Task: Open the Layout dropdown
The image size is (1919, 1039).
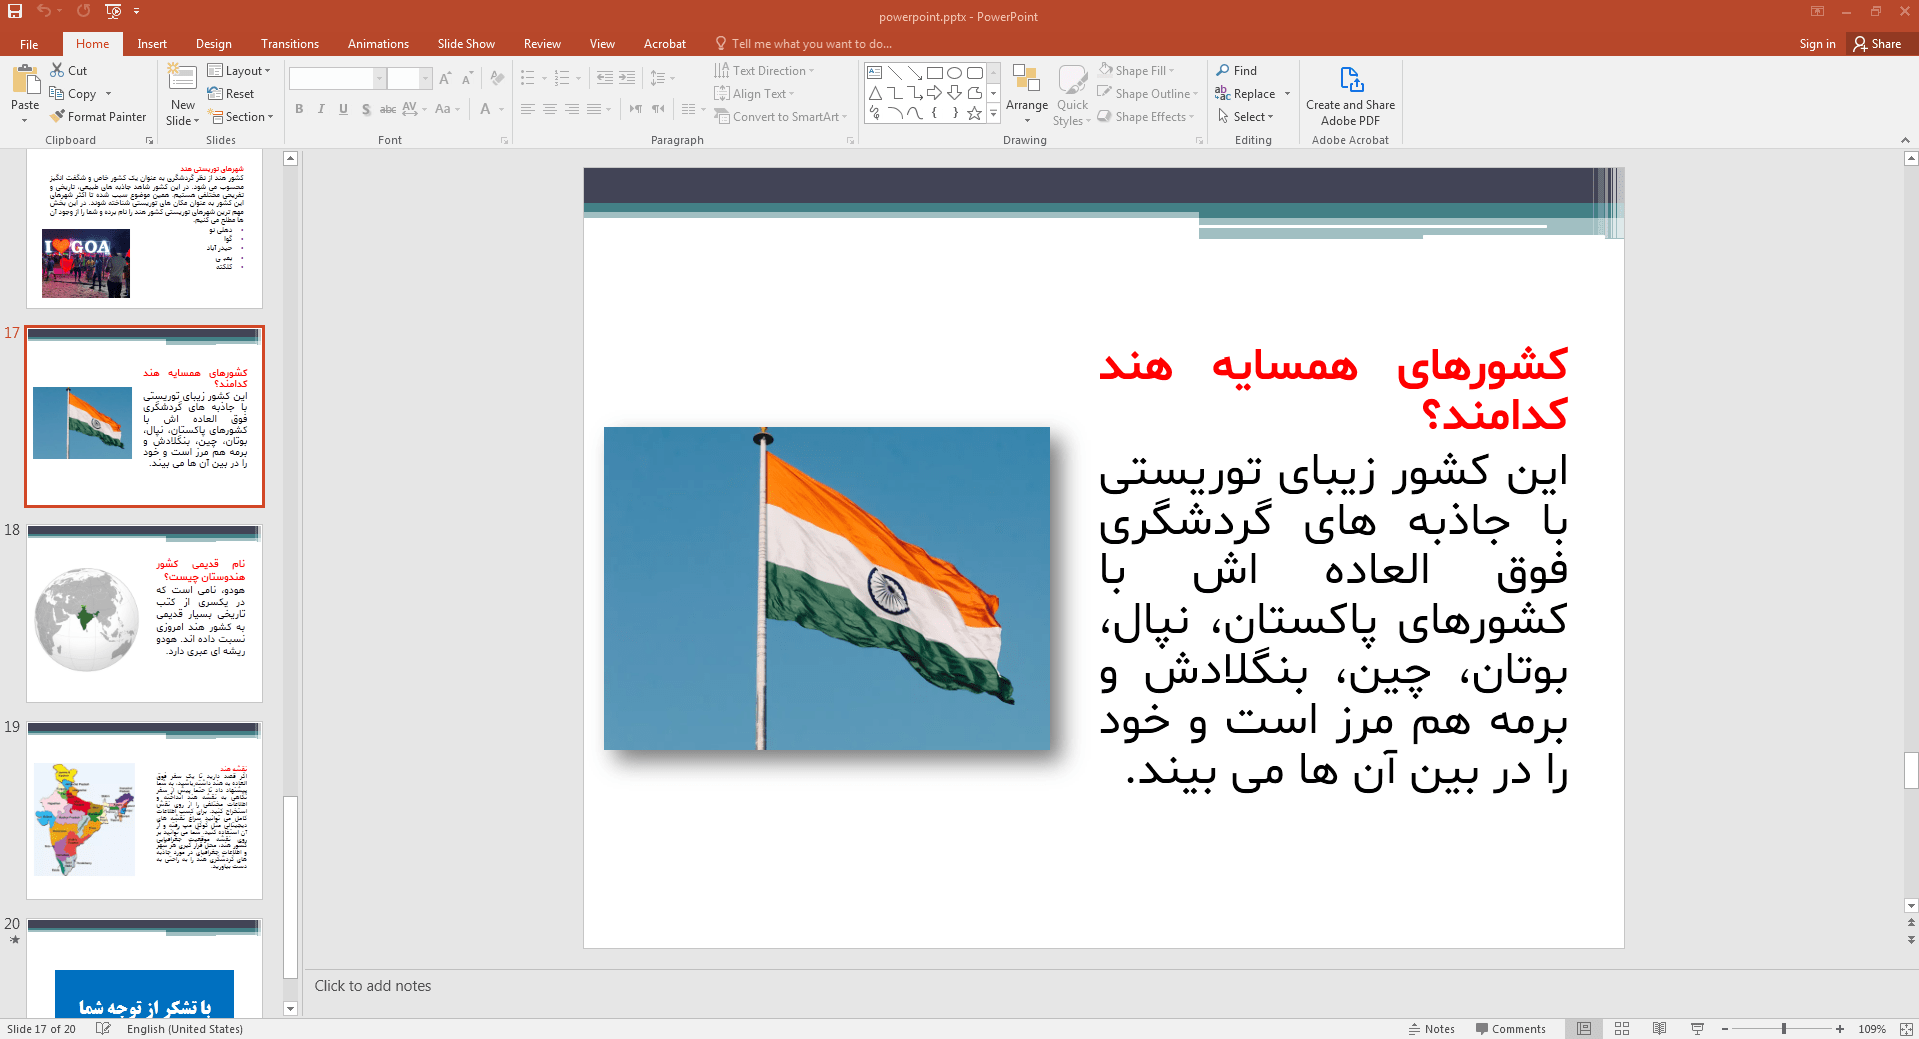Action: coord(239,71)
